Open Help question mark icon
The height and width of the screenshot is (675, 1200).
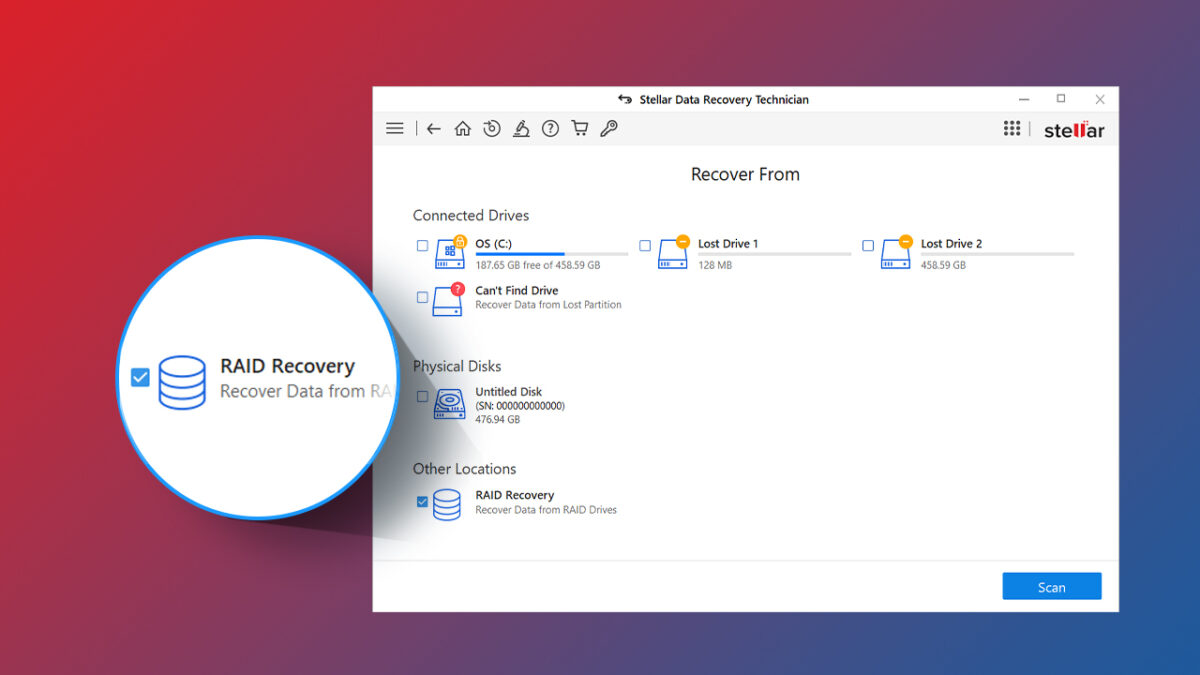pyautogui.click(x=550, y=128)
